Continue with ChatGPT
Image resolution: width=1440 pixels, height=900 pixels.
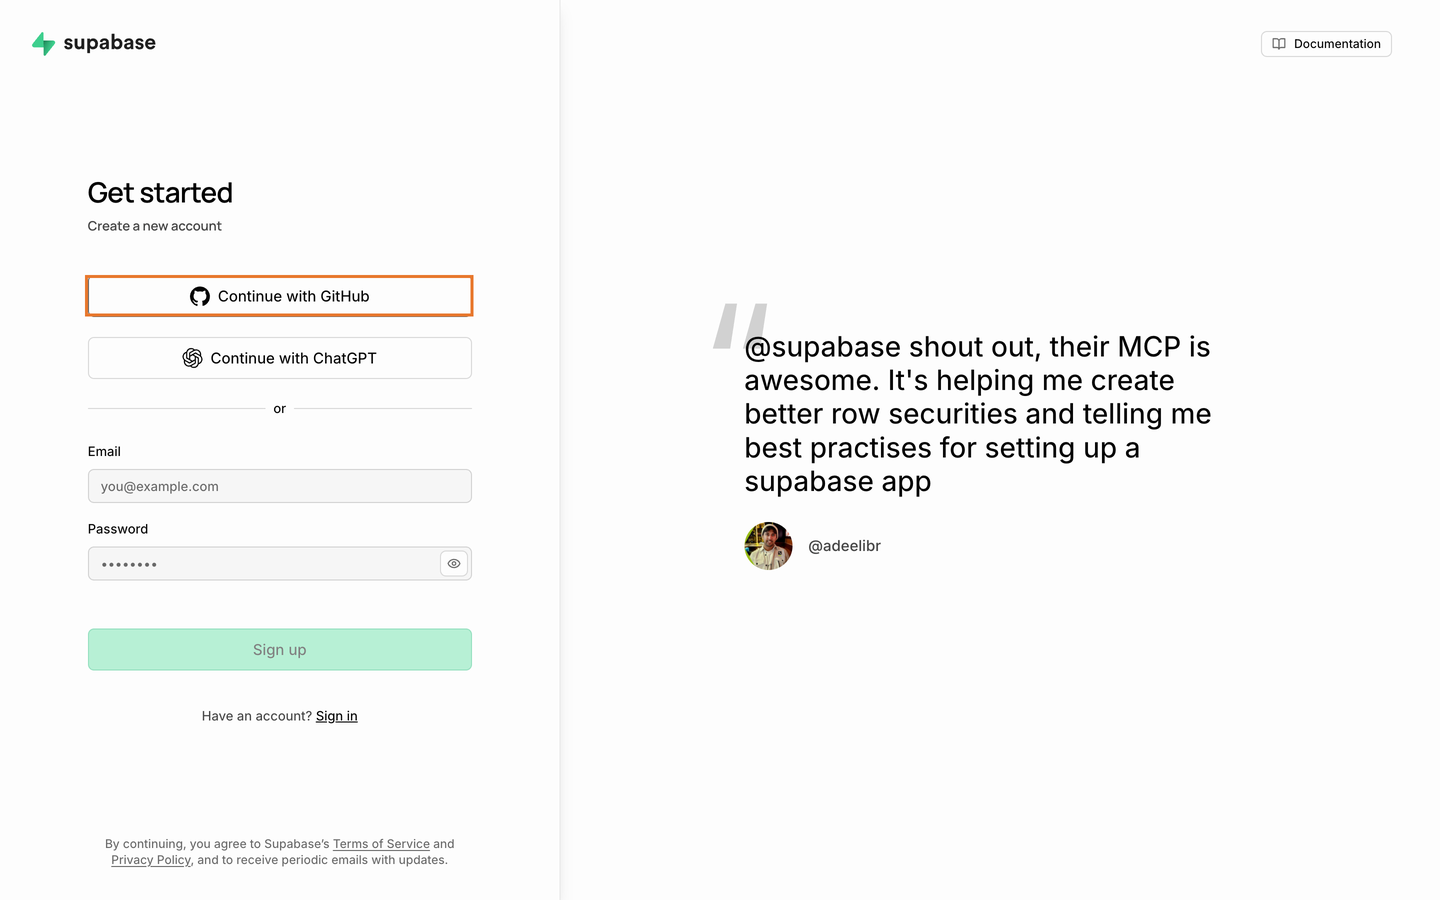(x=280, y=358)
